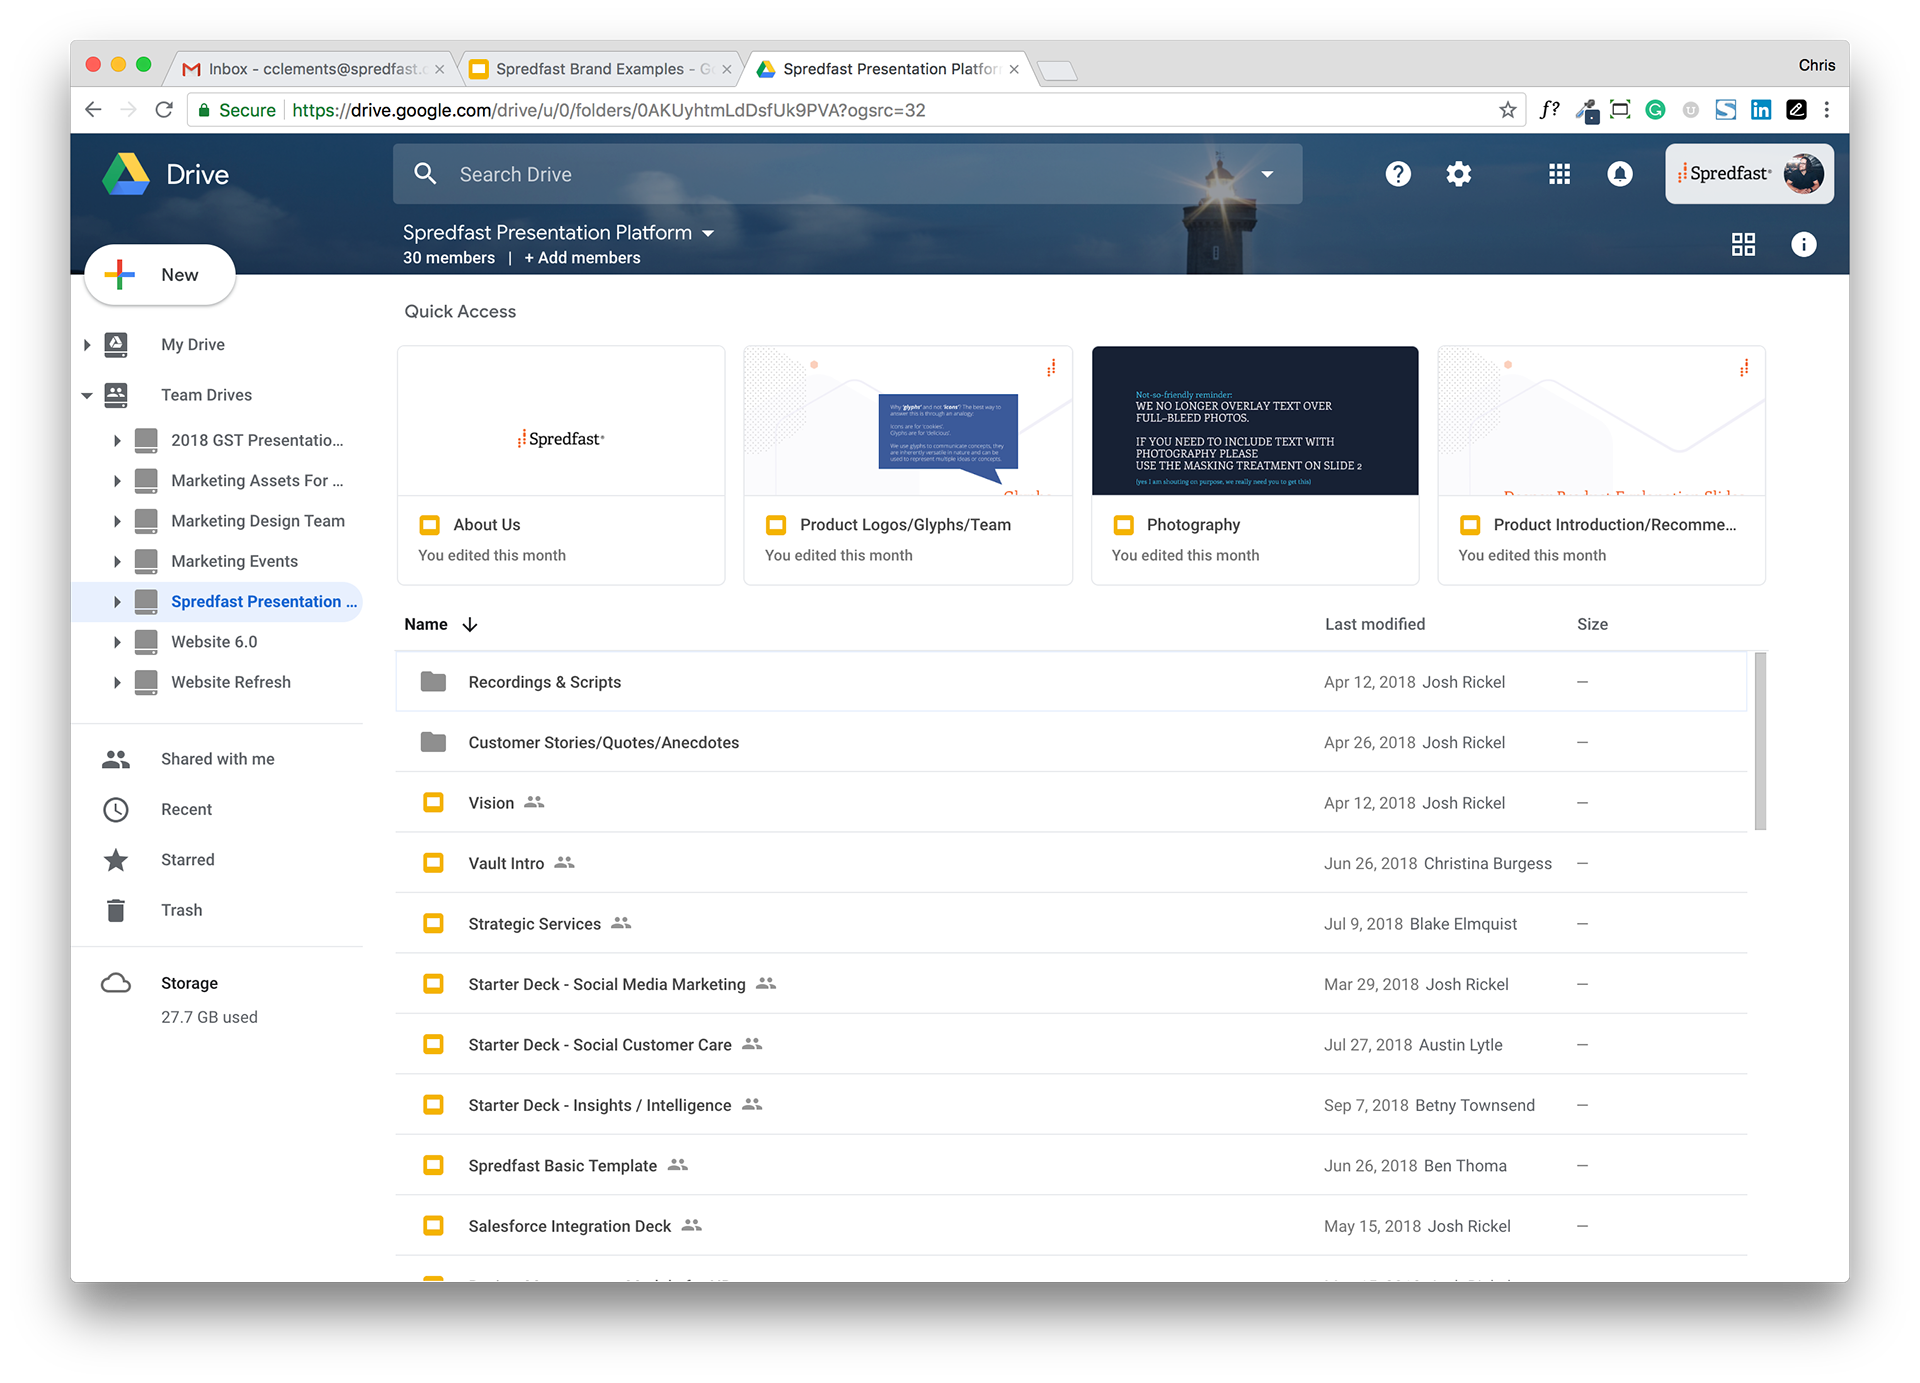Click 30 members link
This screenshot has width=1920, height=1383.
449,258
